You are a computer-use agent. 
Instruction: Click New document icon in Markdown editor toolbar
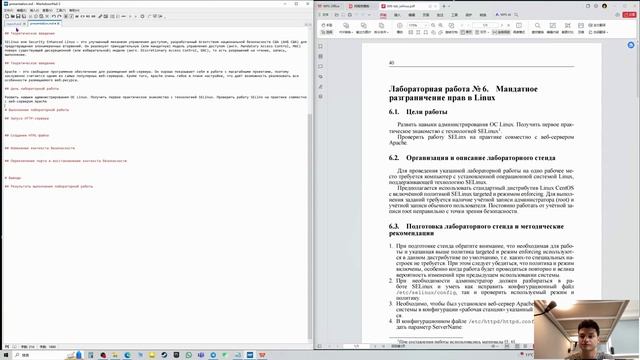7,16
